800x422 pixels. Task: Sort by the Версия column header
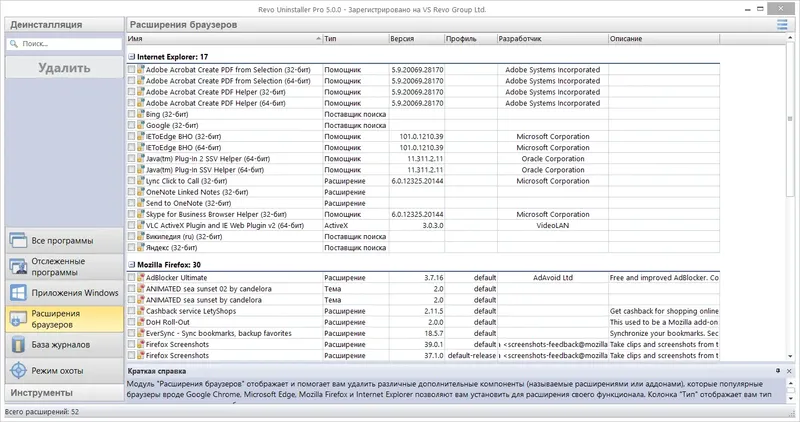(x=416, y=39)
